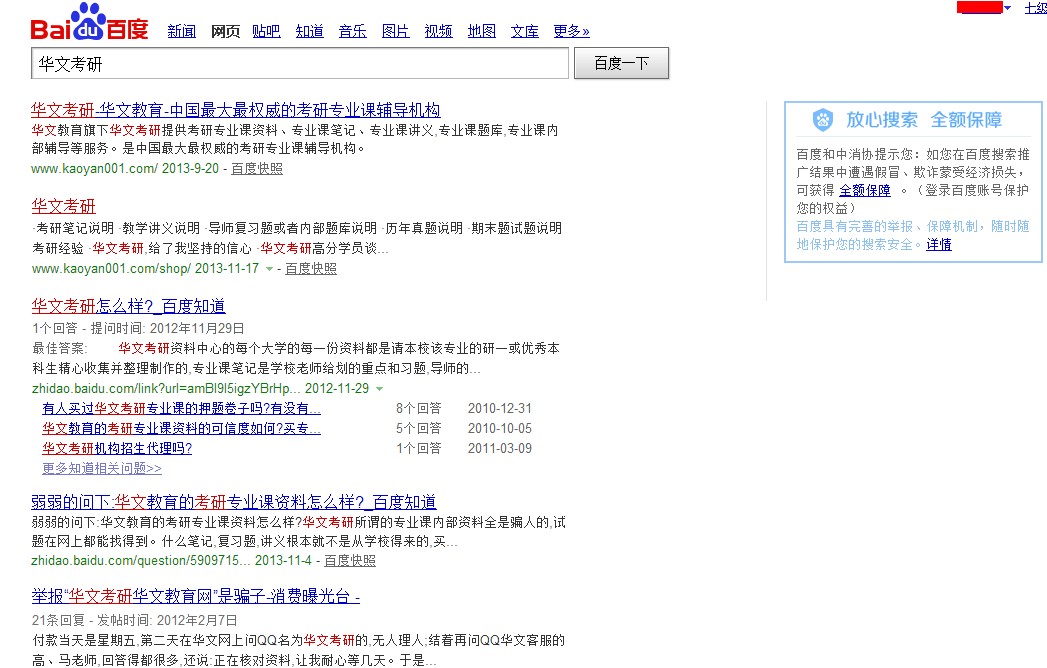The image size is (1047, 668).
Task: Click the URL text zhidao.baidu.com/question/5909715...
Action: [x=141, y=560]
